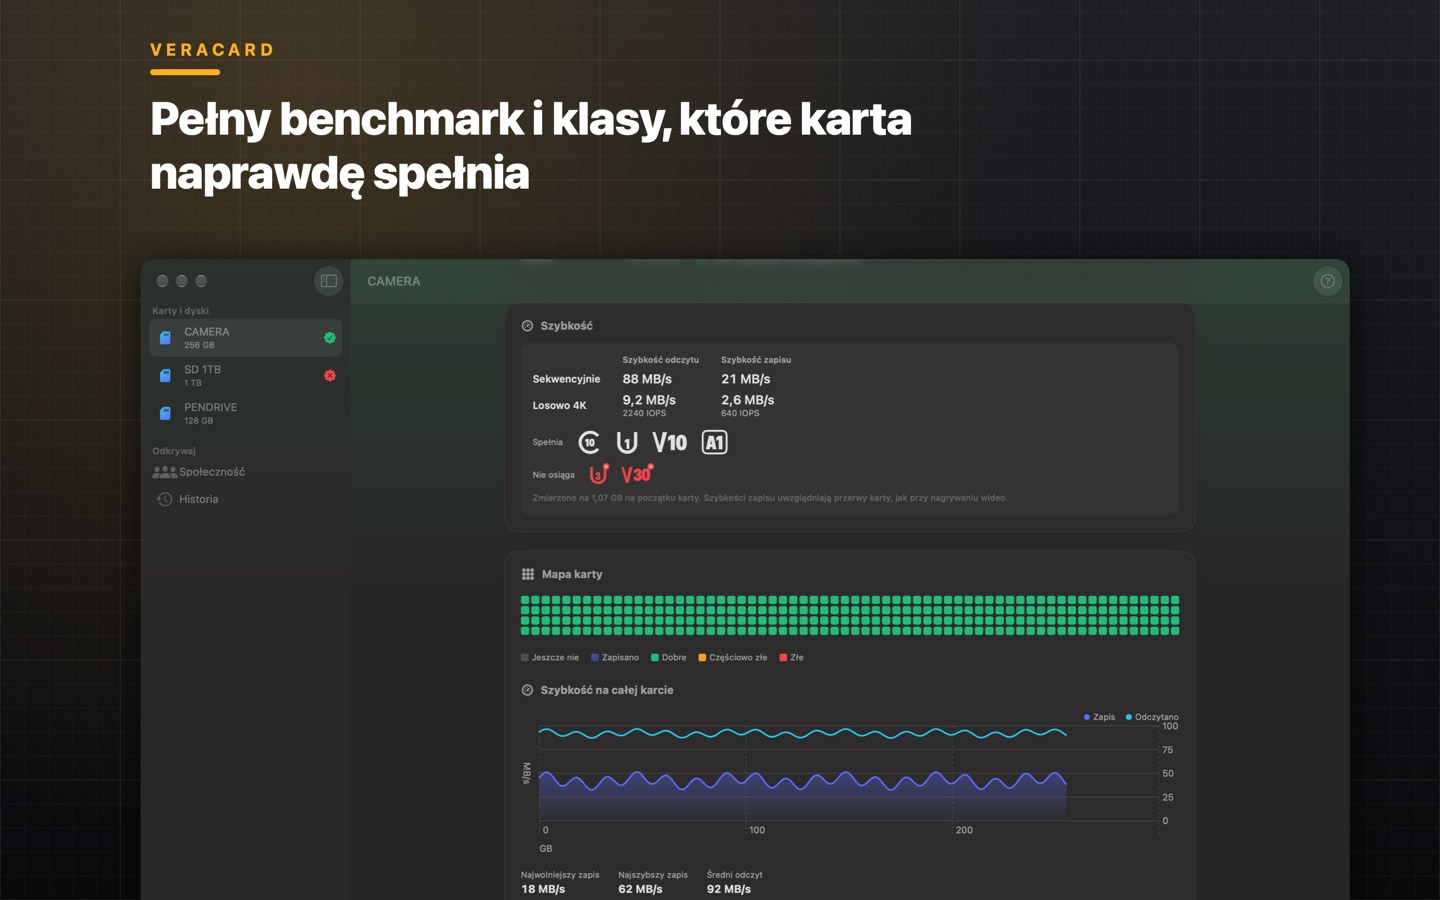Click the Historia clock icon
The width and height of the screenshot is (1440, 900).
165,499
